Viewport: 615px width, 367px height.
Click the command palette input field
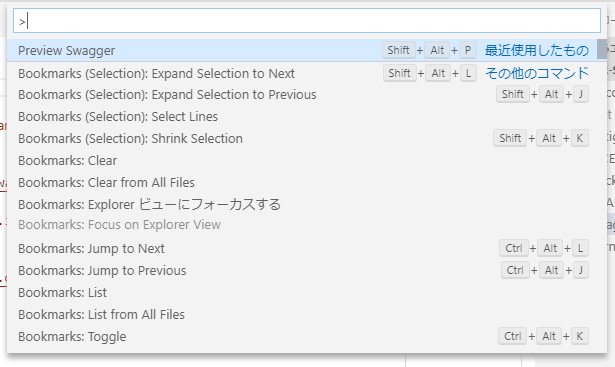(x=307, y=21)
